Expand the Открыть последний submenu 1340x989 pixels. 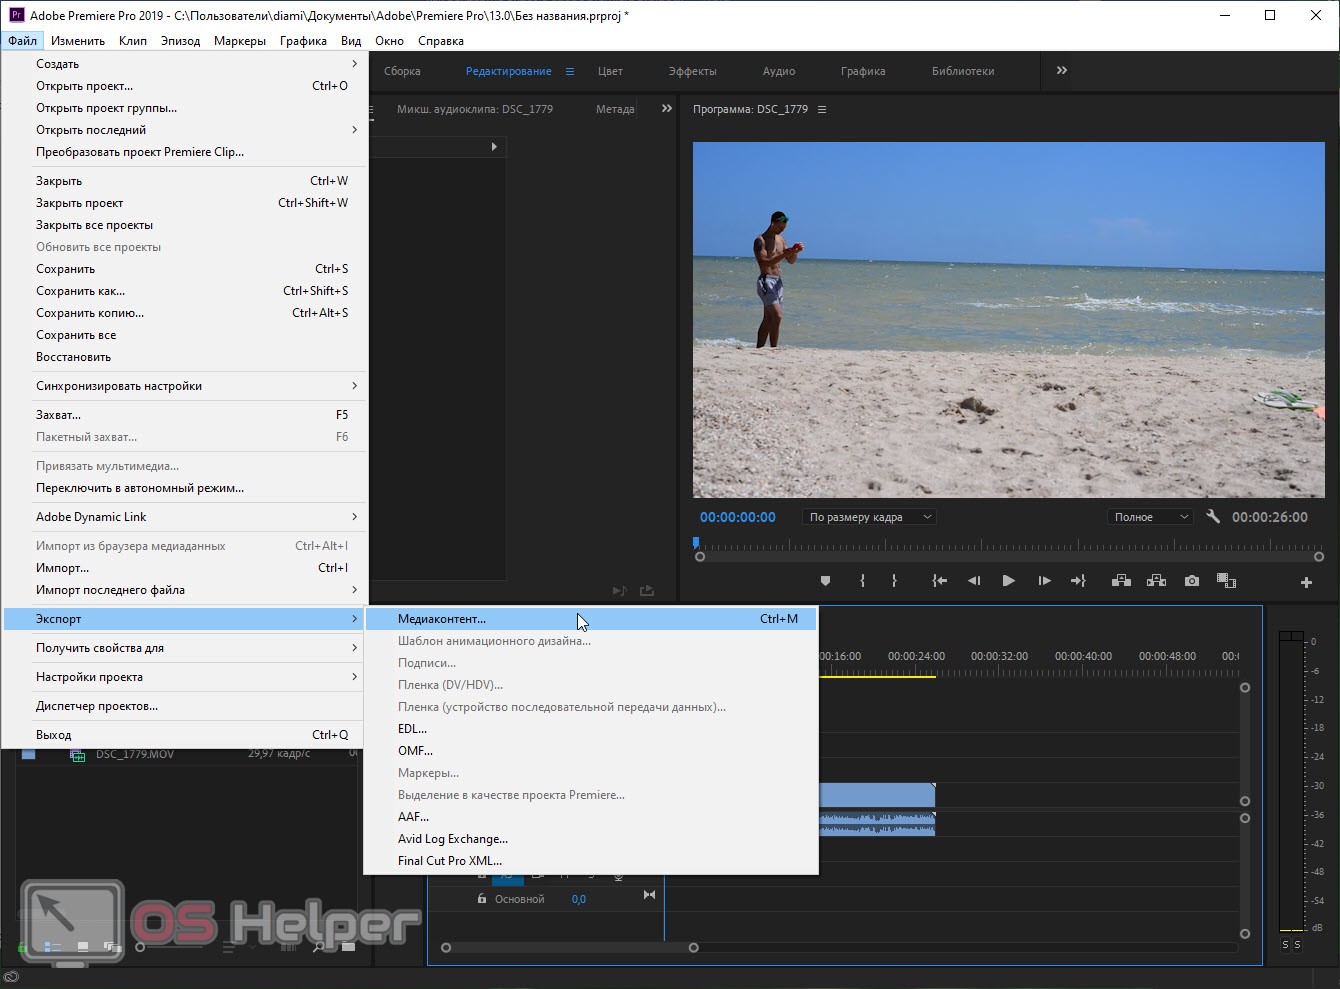pyautogui.click(x=185, y=130)
